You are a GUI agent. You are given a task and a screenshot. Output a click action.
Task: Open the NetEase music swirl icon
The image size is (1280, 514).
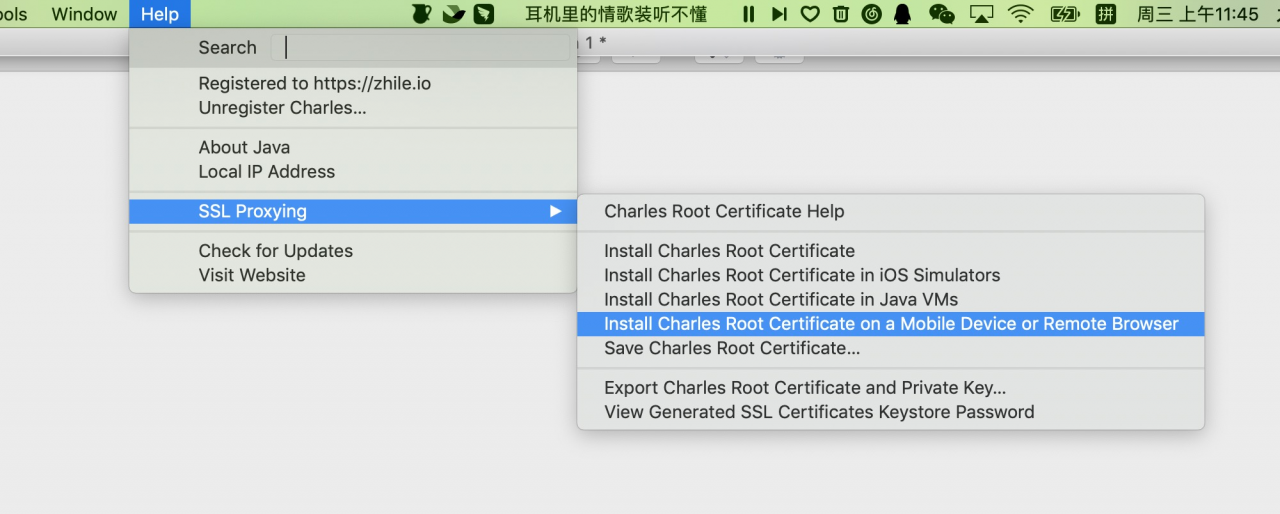[872, 14]
